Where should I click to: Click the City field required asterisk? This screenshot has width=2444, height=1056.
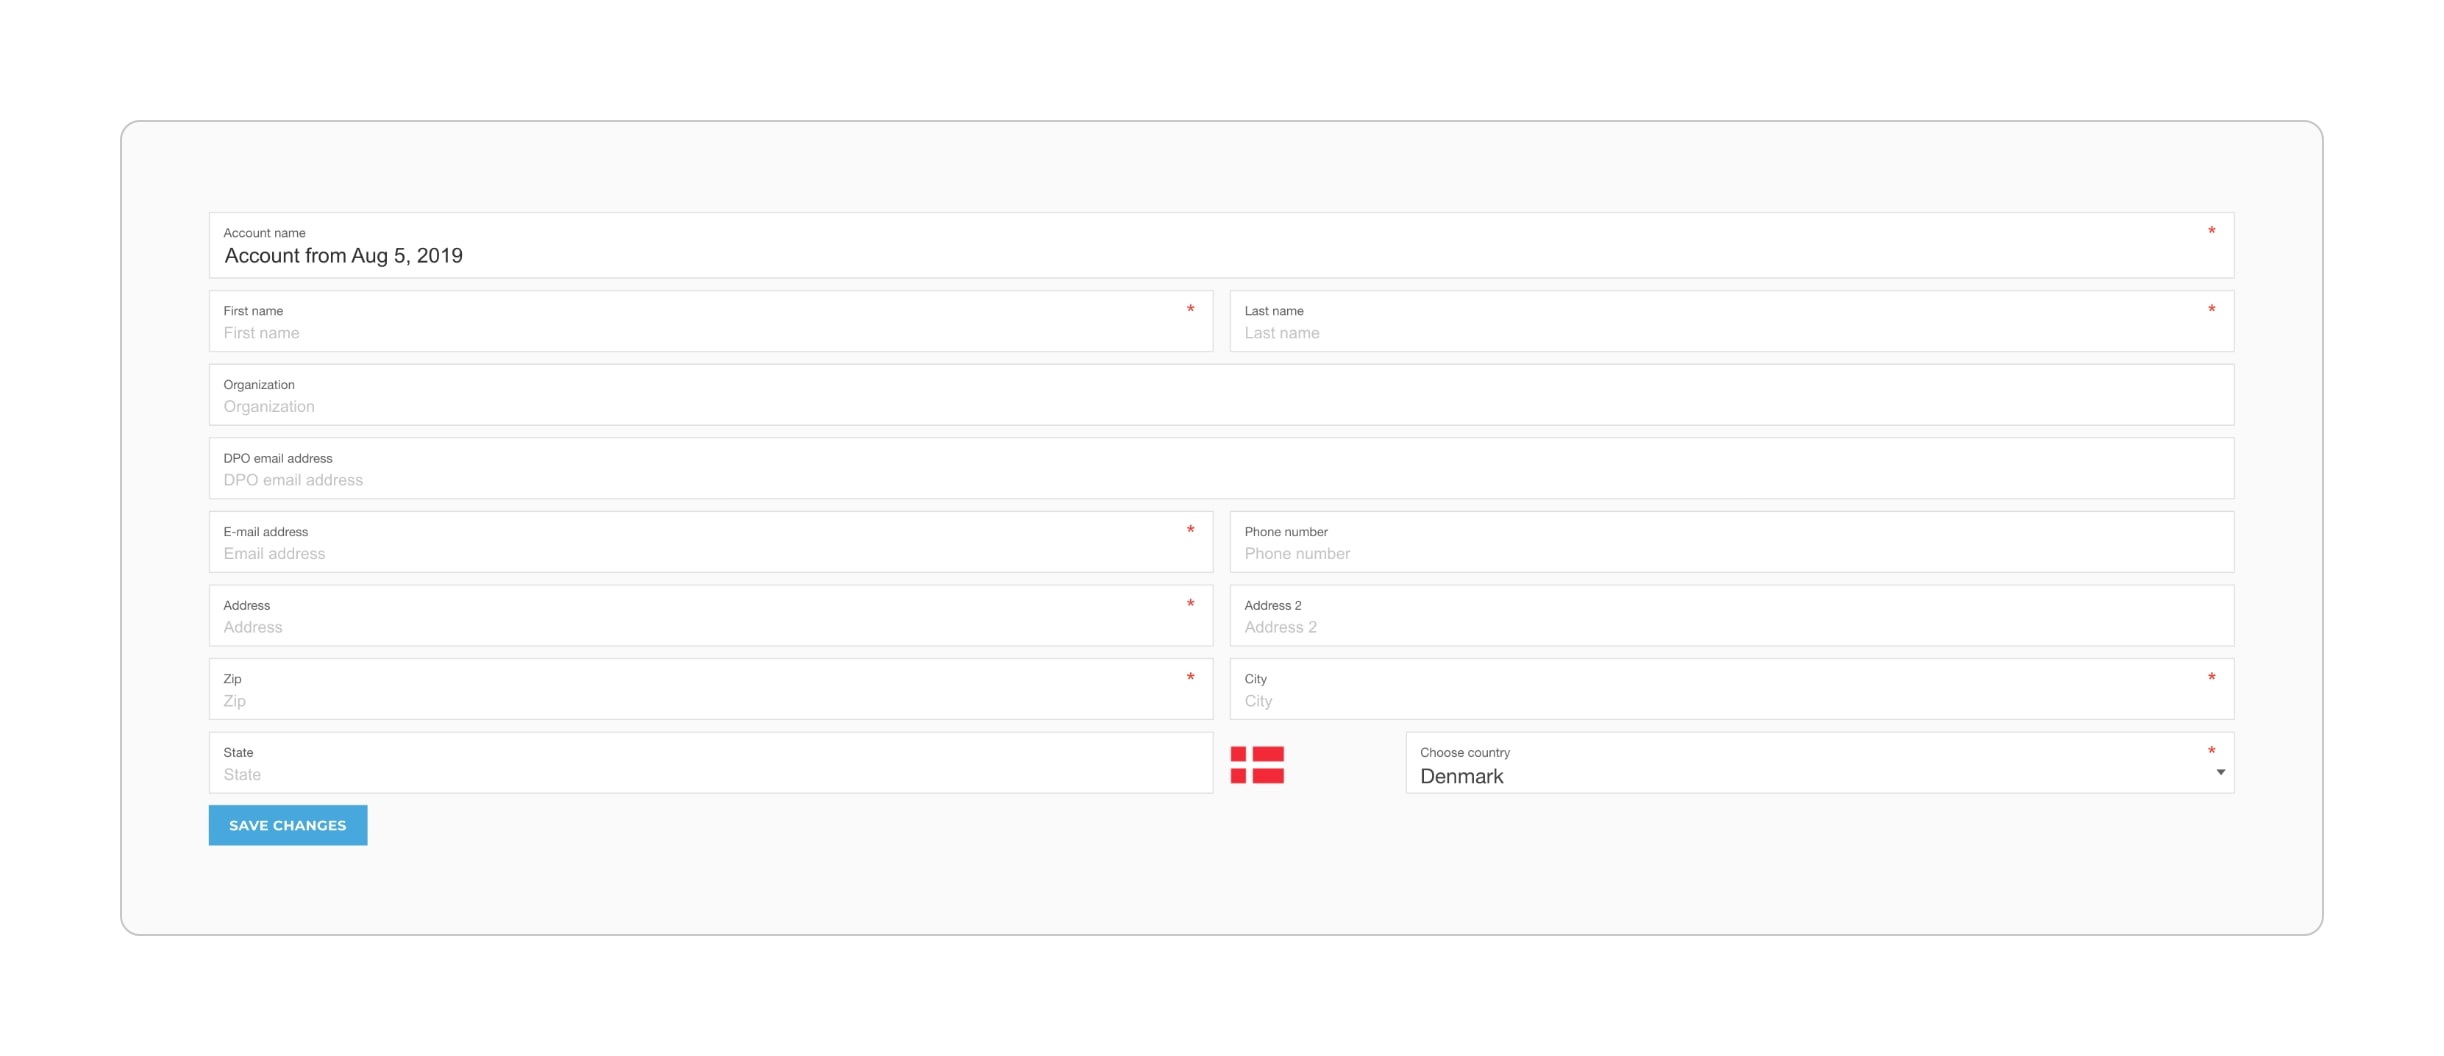pyautogui.click(x=2211, y=678)
